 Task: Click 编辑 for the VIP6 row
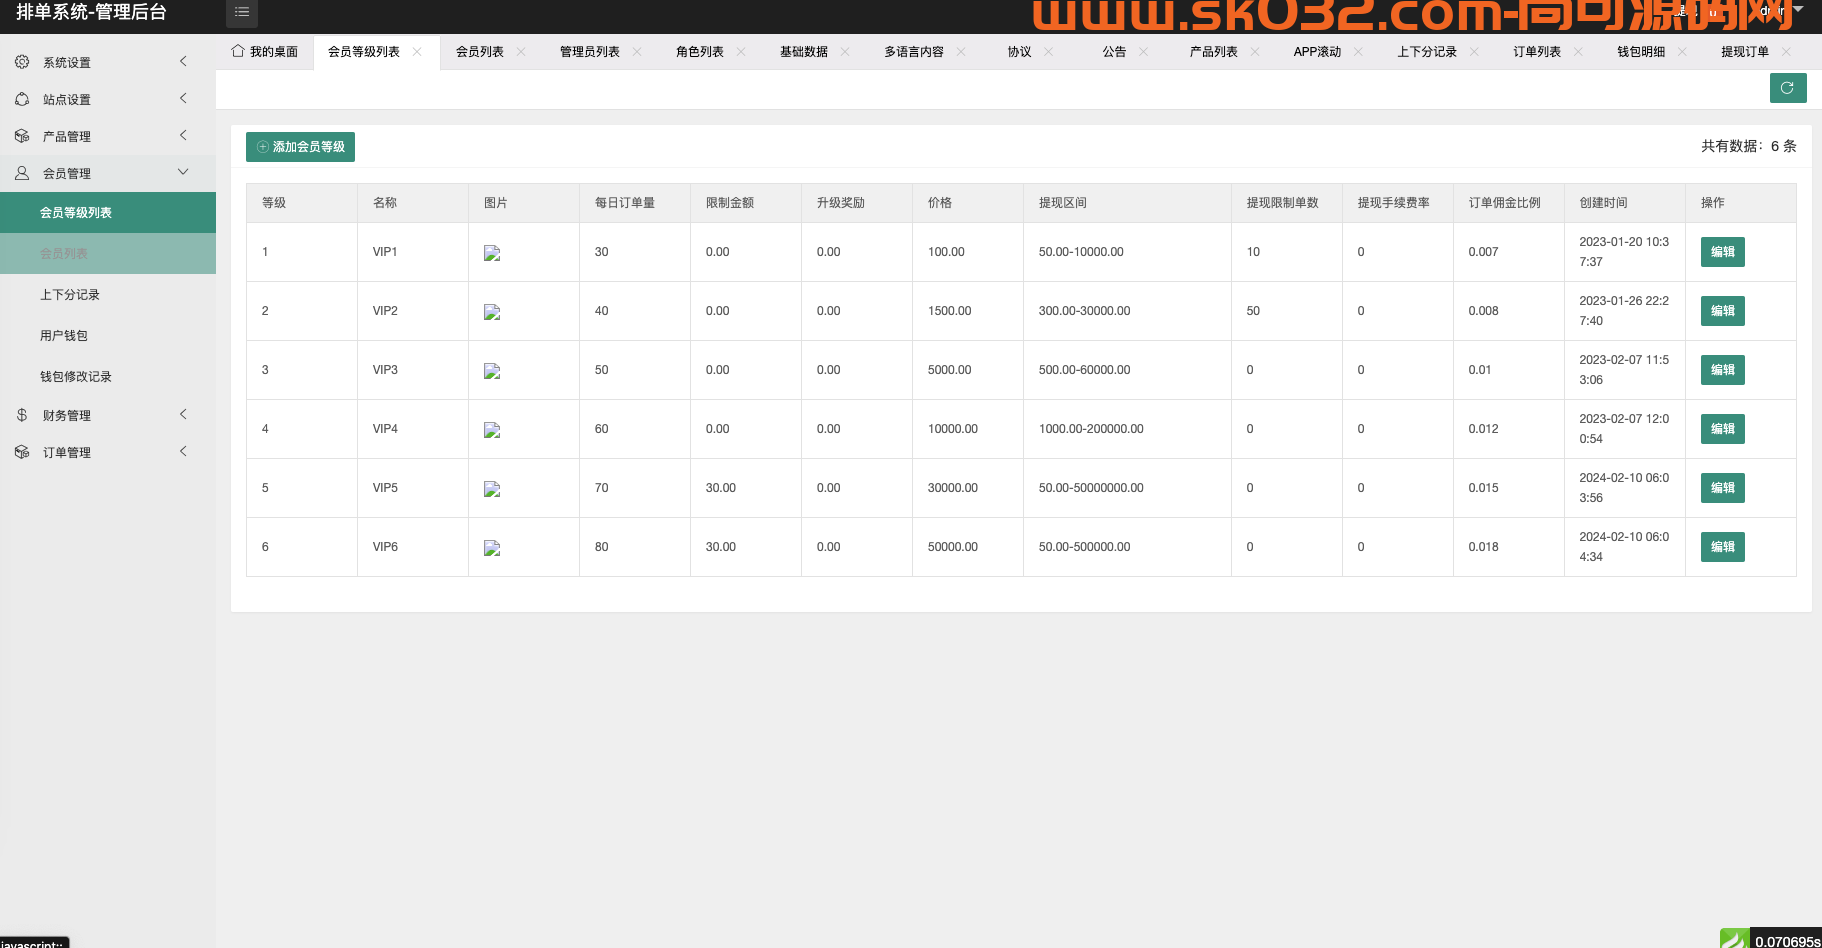click(x=1723, y=547)
